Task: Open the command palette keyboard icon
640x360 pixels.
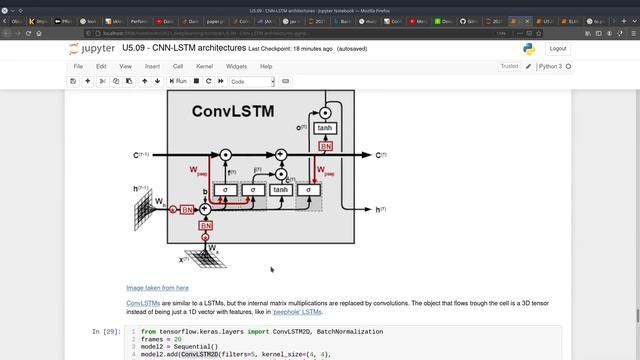Action: tap(285, 81)
